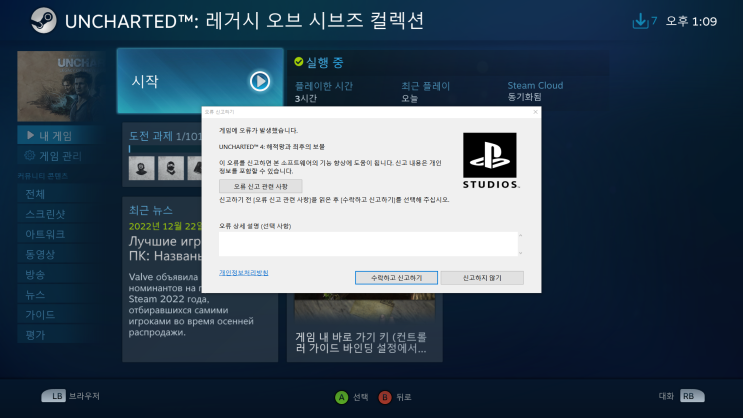This screenshot has width=743, height=418.
Task: Click the Russian news headline Лучшие игр
Action: point(165,249)
